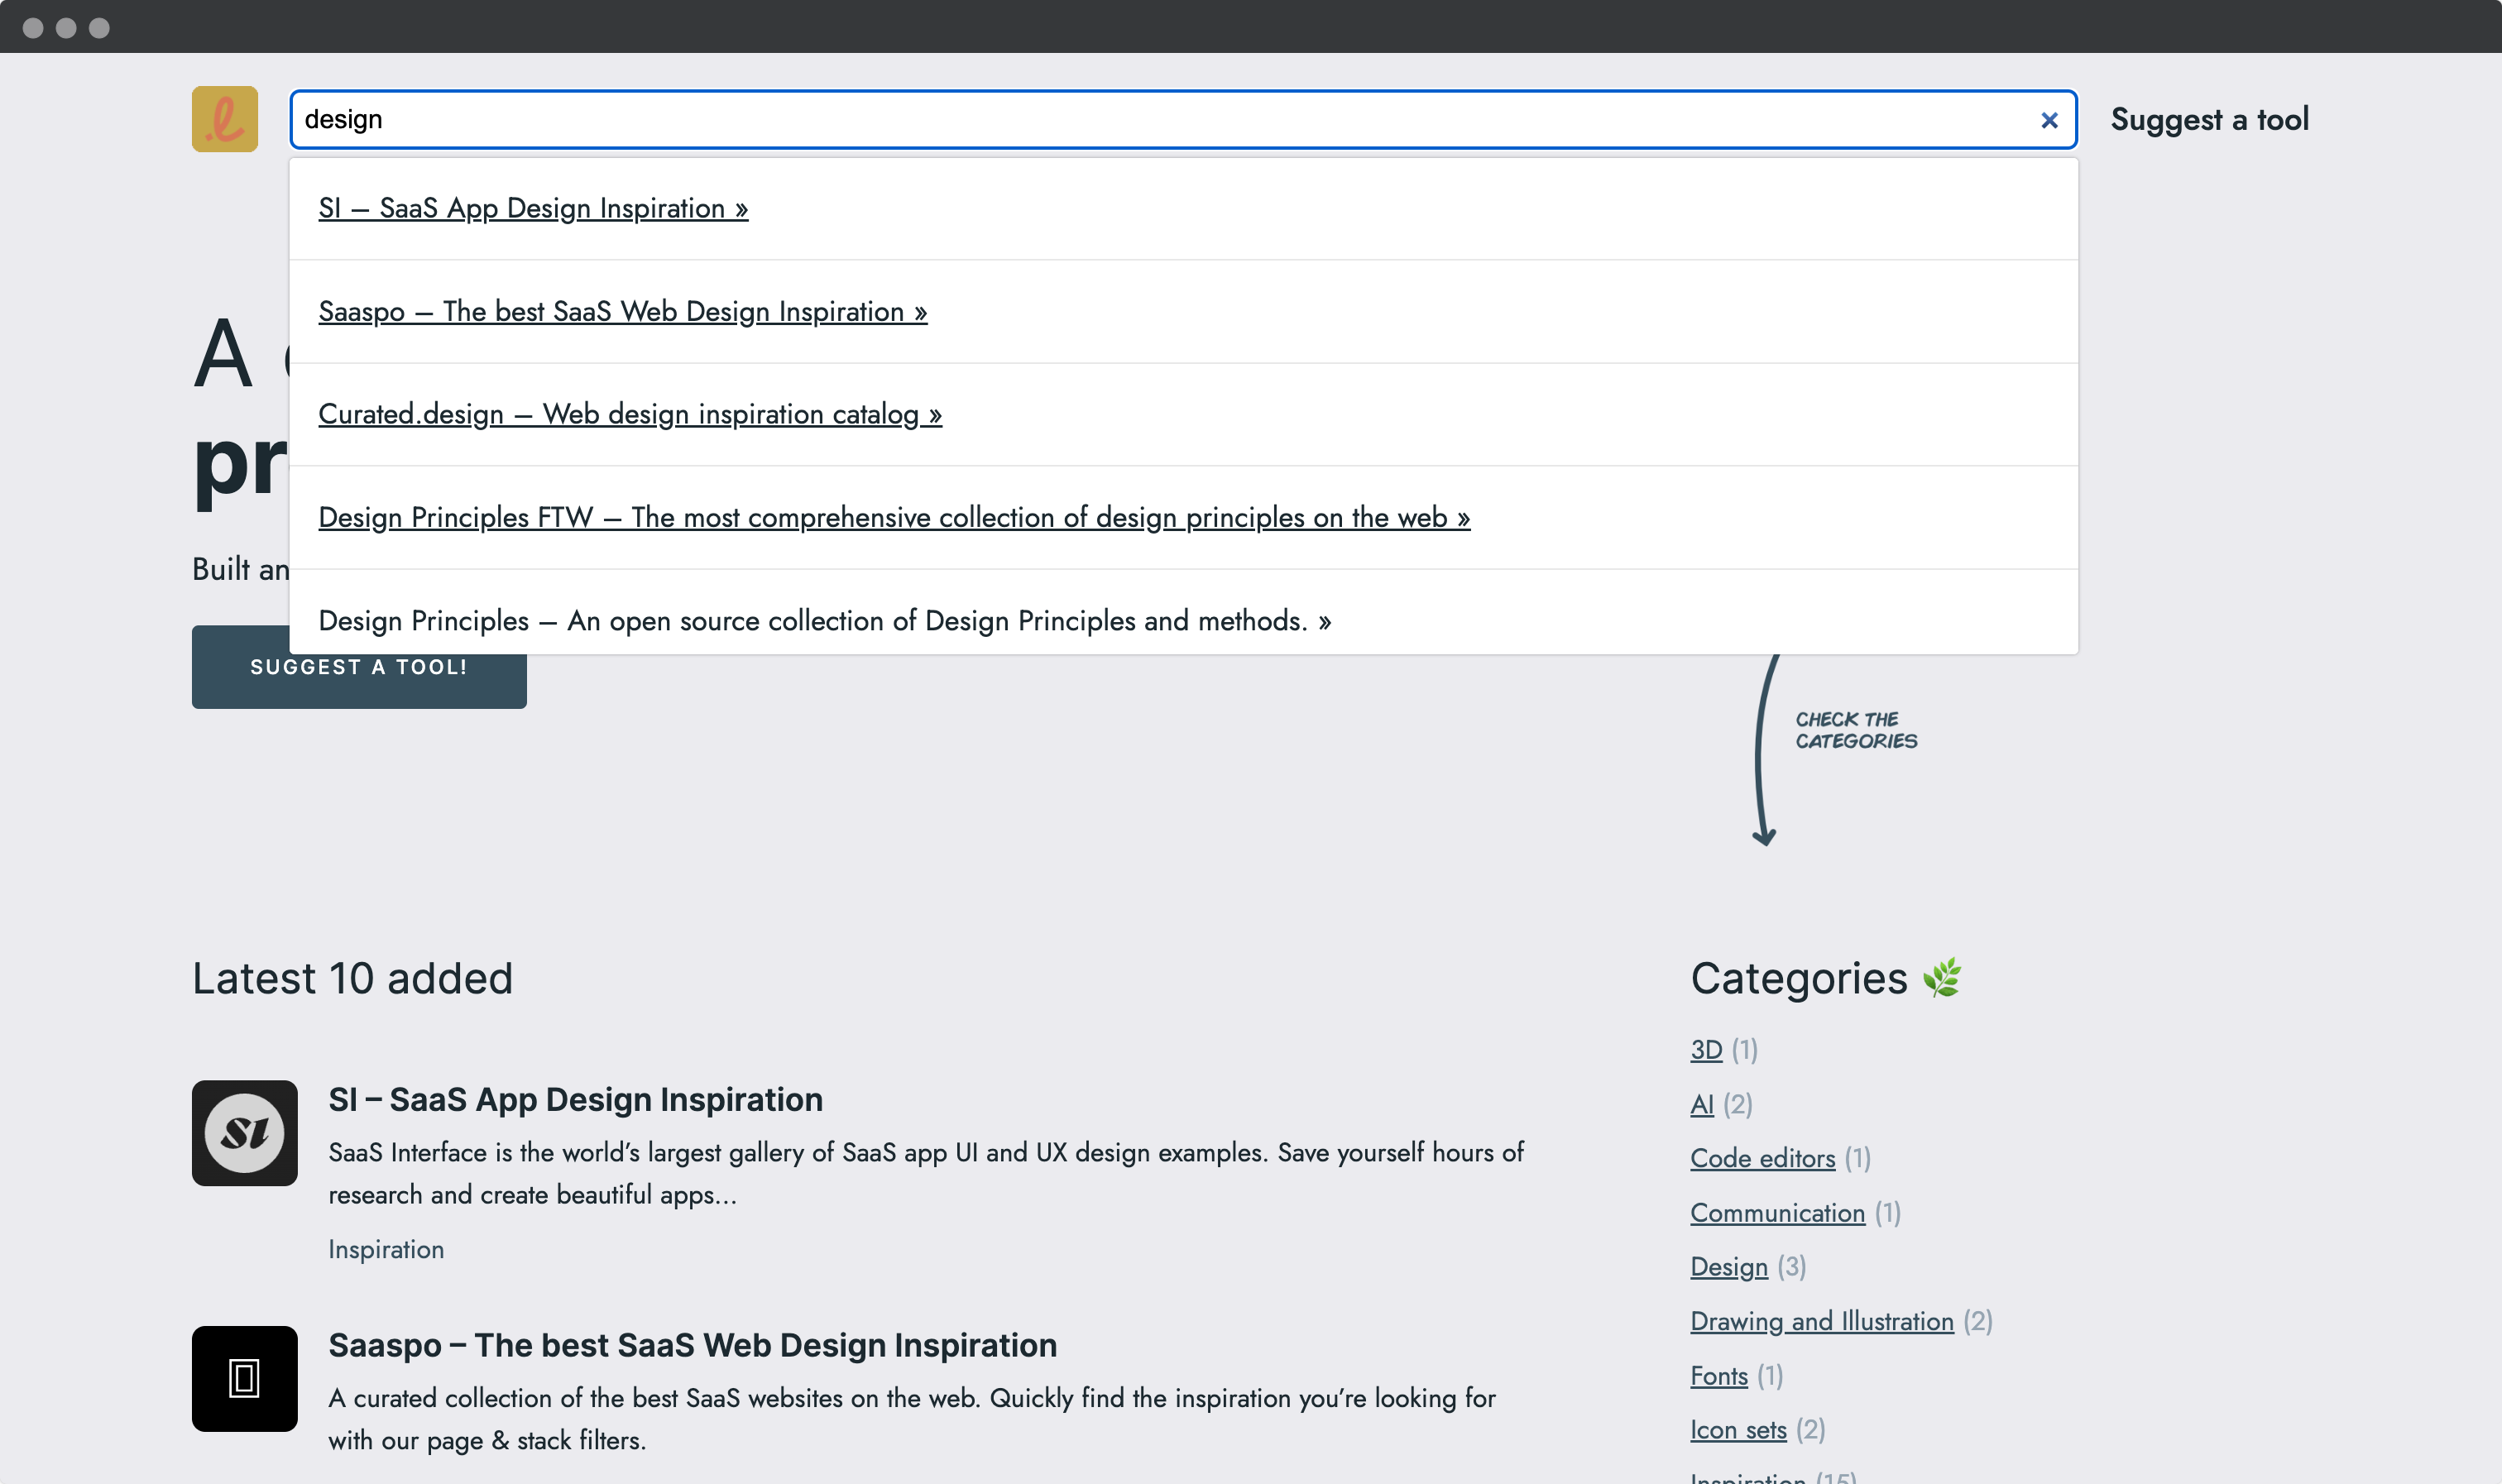Viewport: 2502px width, 1484px height.
Task: Click the Saaspo curated collection description
Action: click(x=911, y=1419)
